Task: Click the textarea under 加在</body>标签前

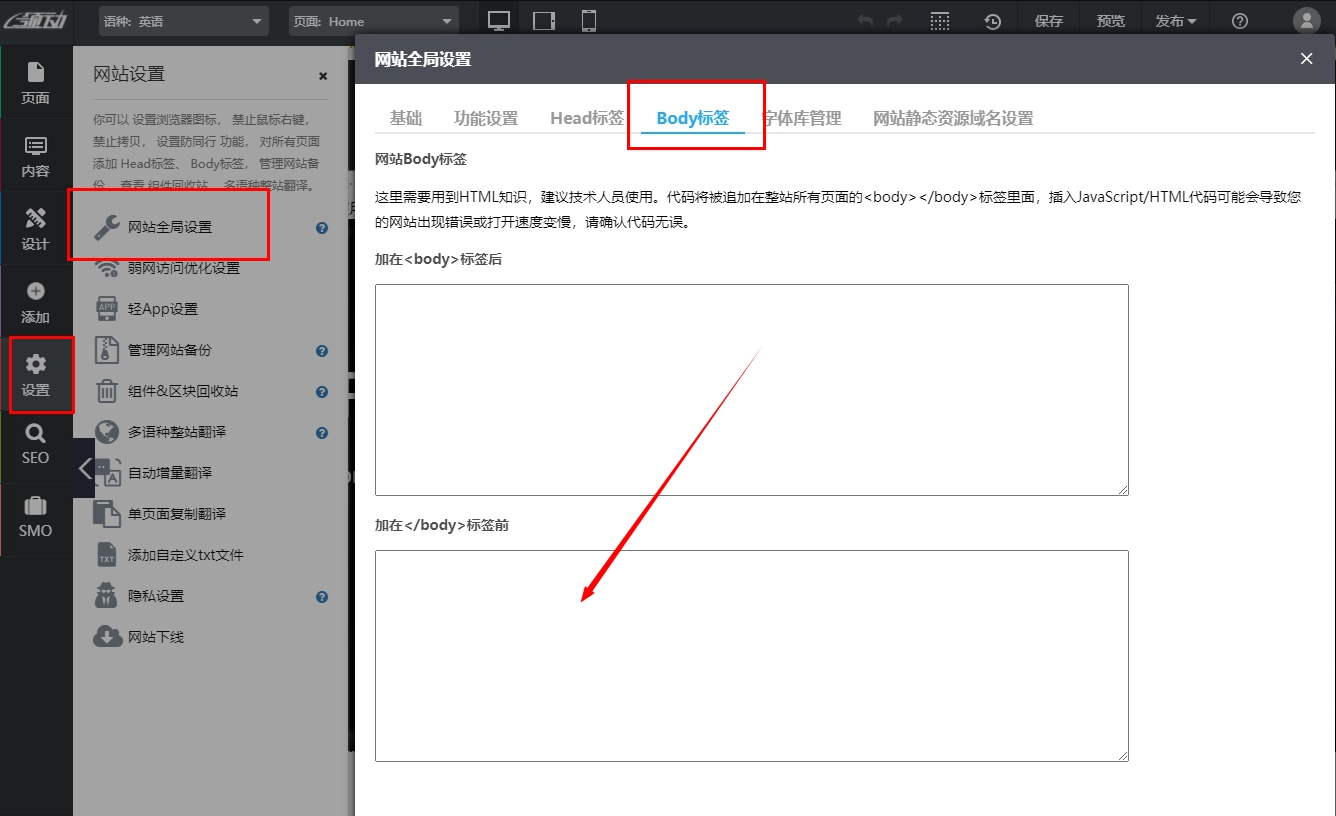Action: point(751,655)
